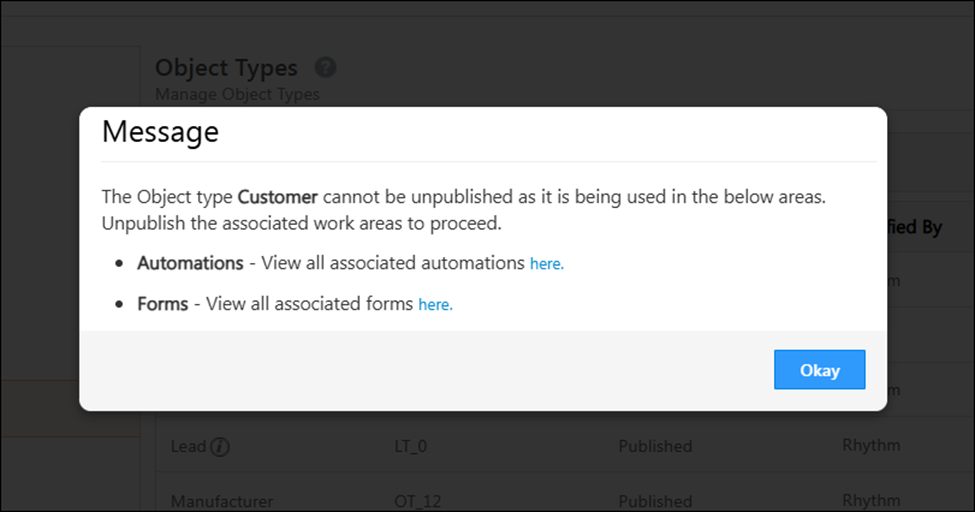The width and height of the screenshot is (975, 512).
Task: Click the Okay button in the dialog
Action: click(x=819, y=370)
